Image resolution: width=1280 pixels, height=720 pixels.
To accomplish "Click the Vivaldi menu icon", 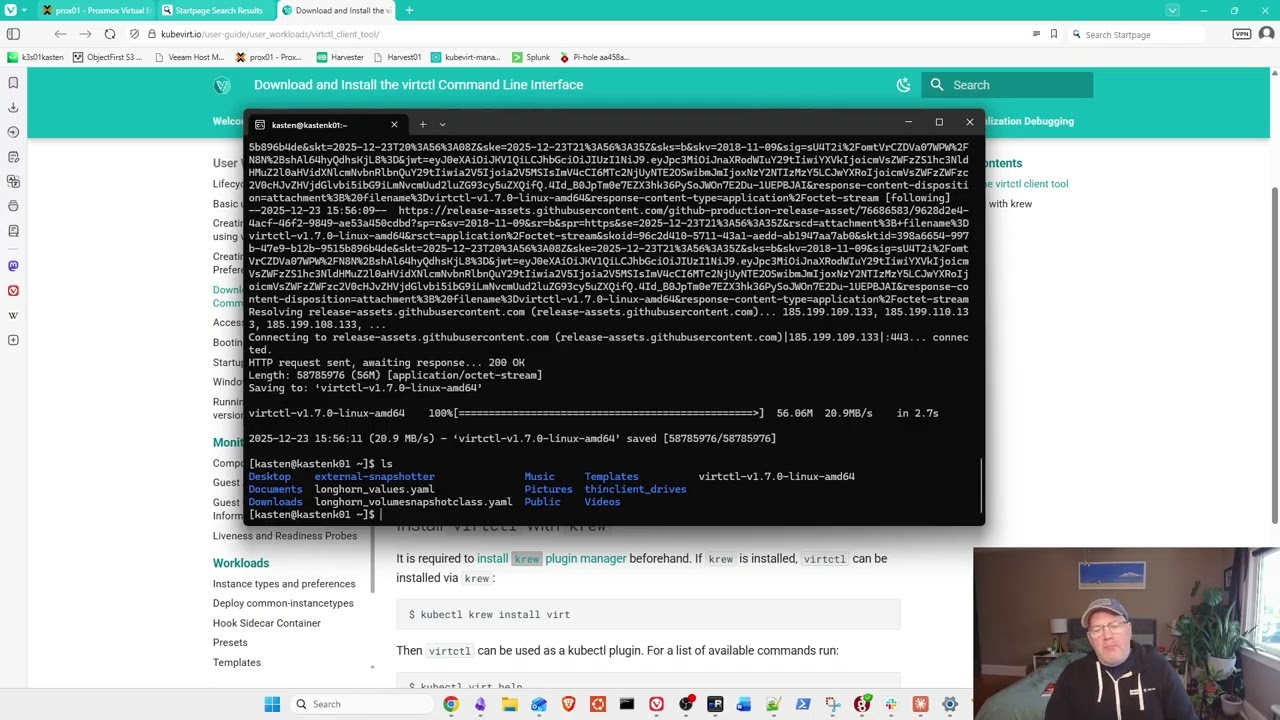I will tap(10, 10).
